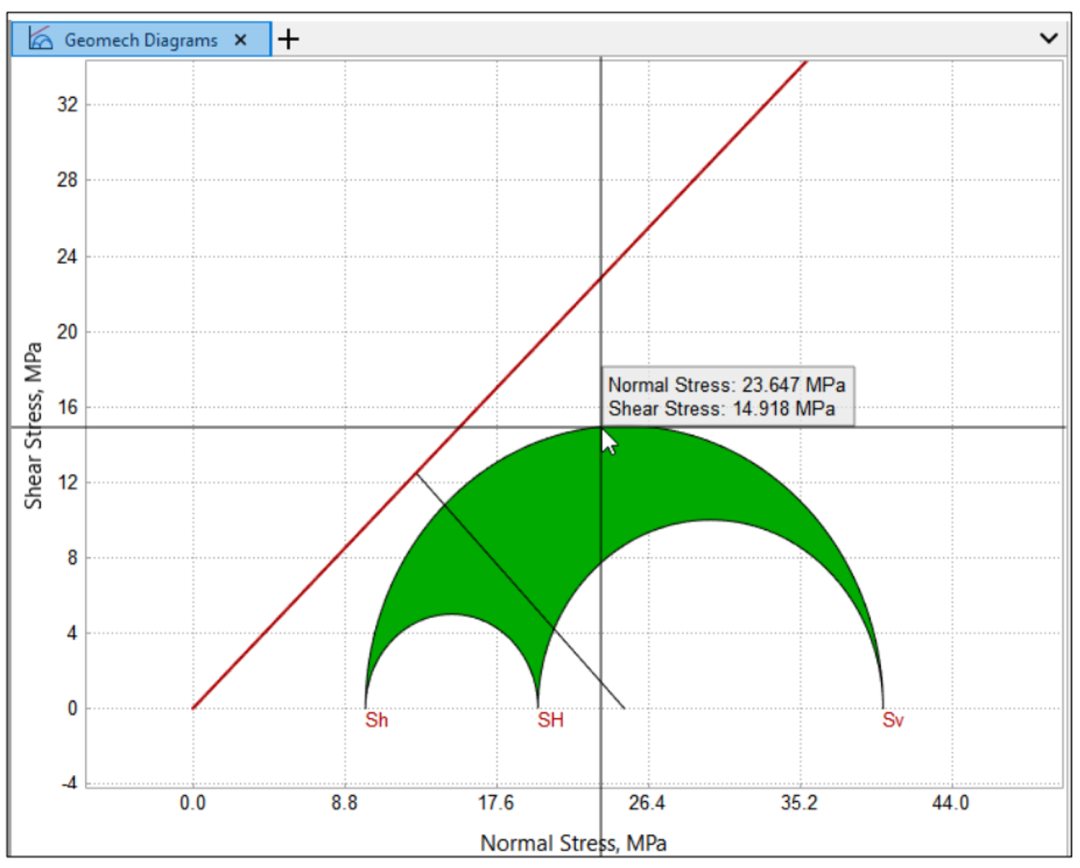Click inside the small Sh–SH semicircle
The height and width of the screenshot is (868, 1080).
(x=452, y=670)
